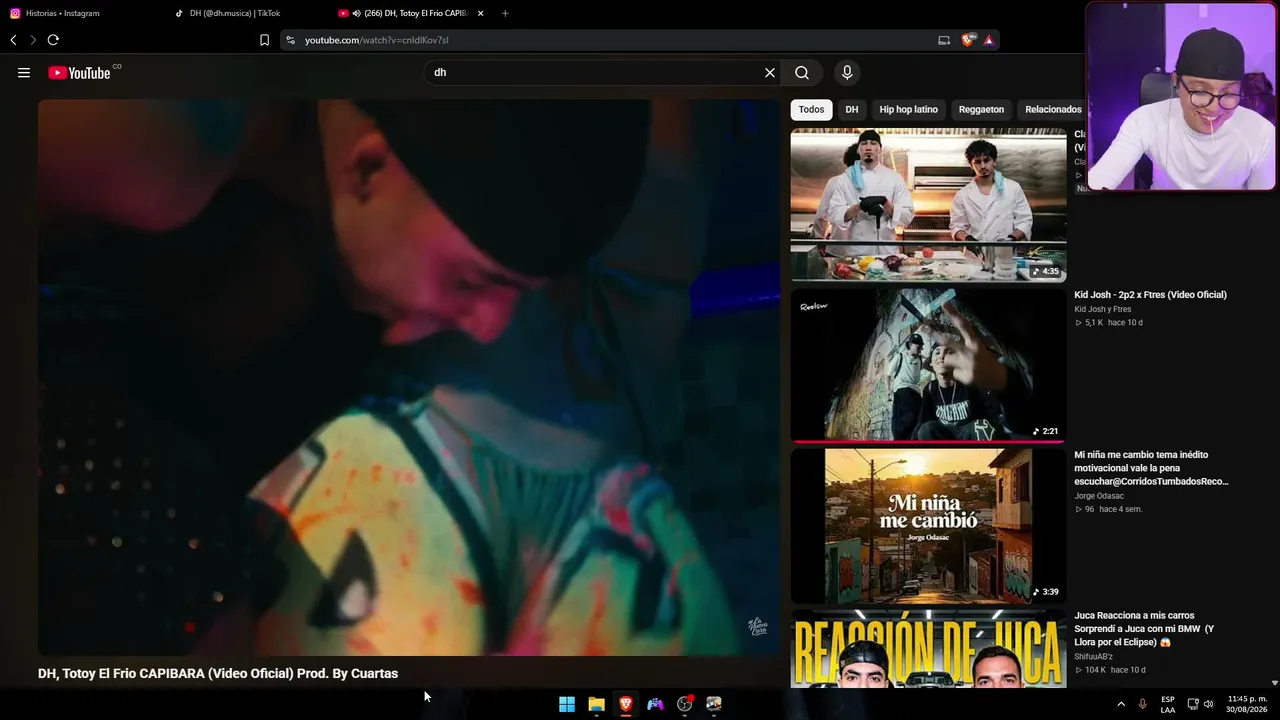
Task: Open the clock showing 11:45 p. m.
Action: click(x=1247, y=704)
